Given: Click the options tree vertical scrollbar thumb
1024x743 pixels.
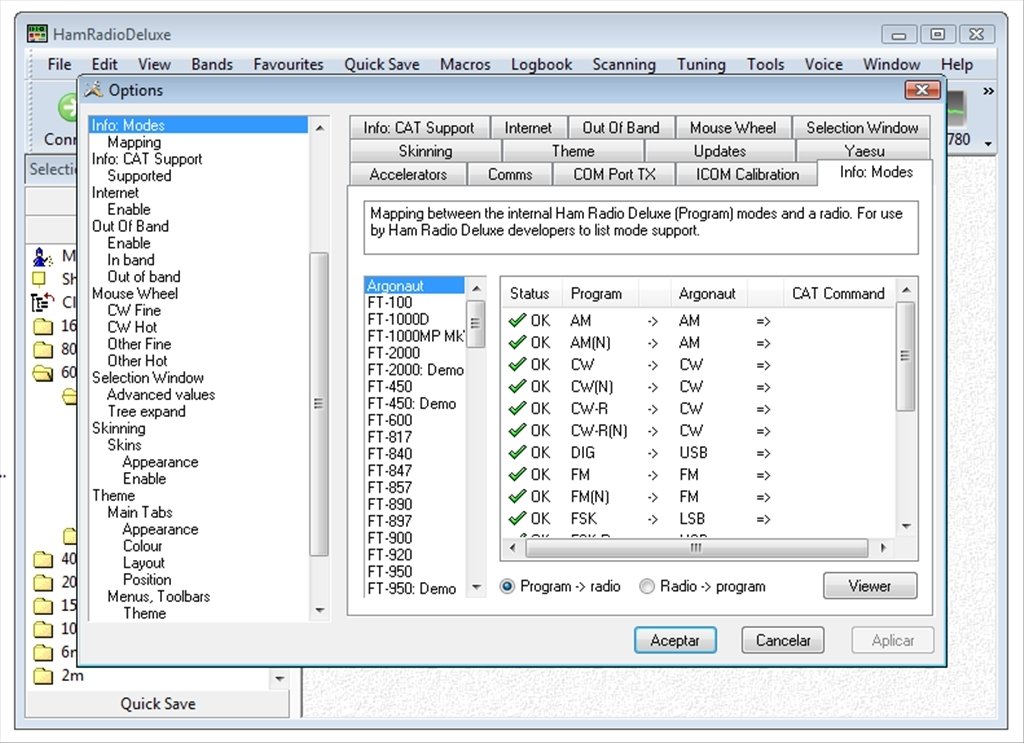Looking at the screenshot, I should click(x=319, y=404).
